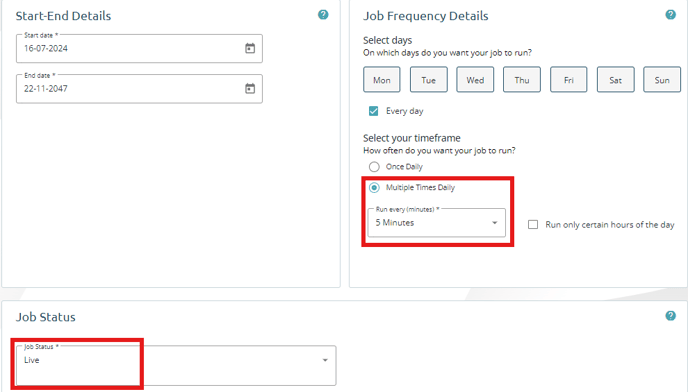
Task: Select the Sat day button
Action: tap(616, 80)
